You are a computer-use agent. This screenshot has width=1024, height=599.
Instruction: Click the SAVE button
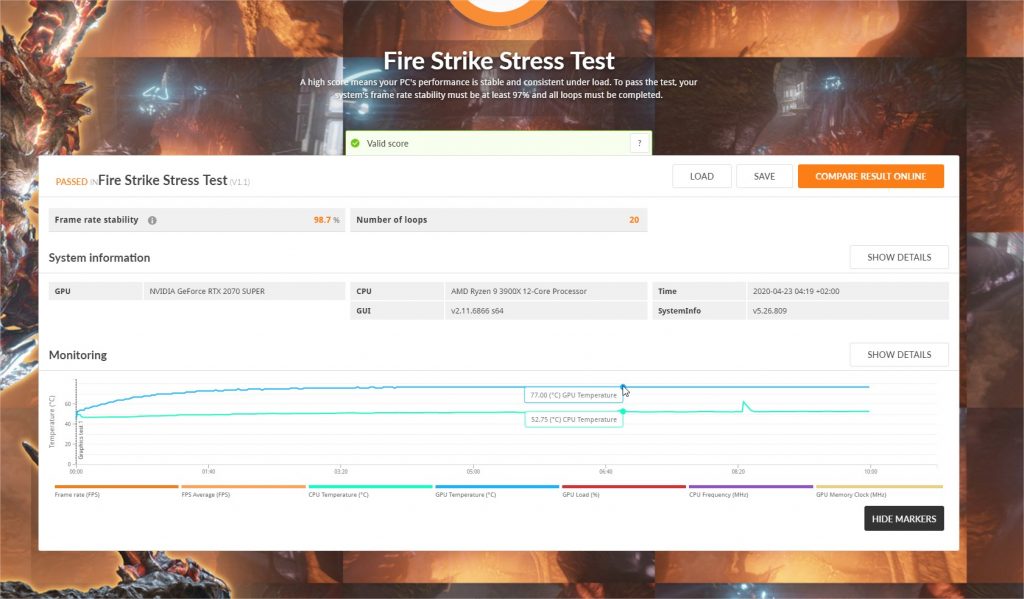click(x=764, y=176)
